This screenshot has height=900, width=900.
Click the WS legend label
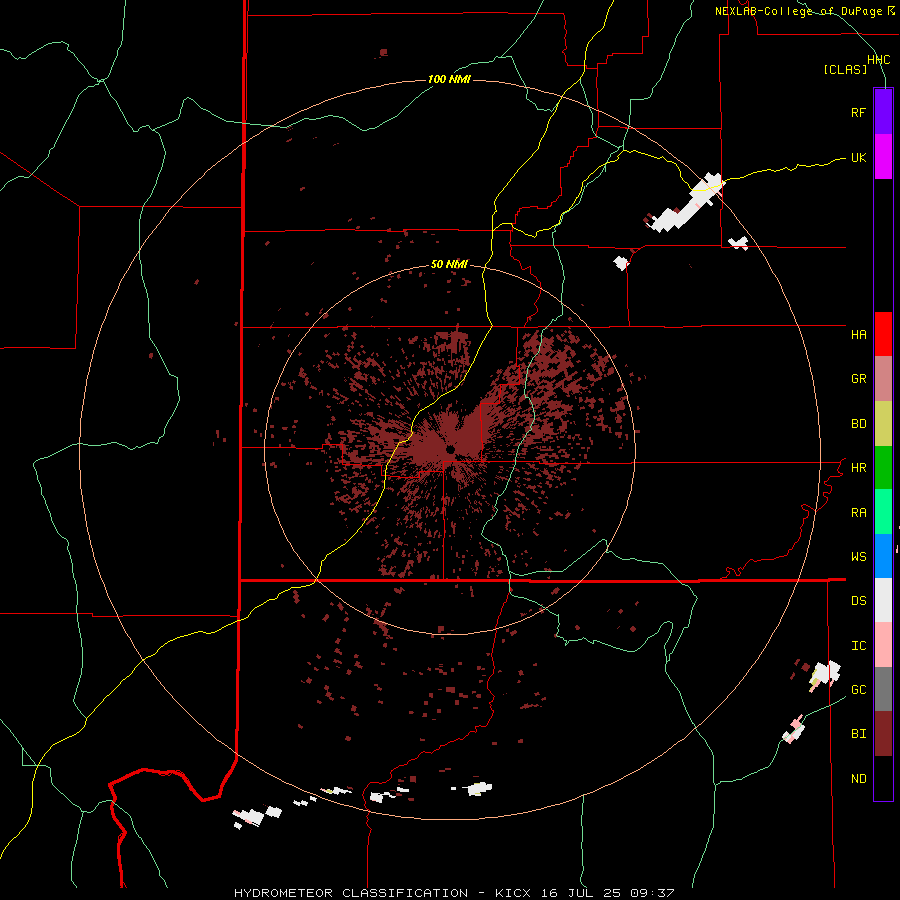point(858,556)
